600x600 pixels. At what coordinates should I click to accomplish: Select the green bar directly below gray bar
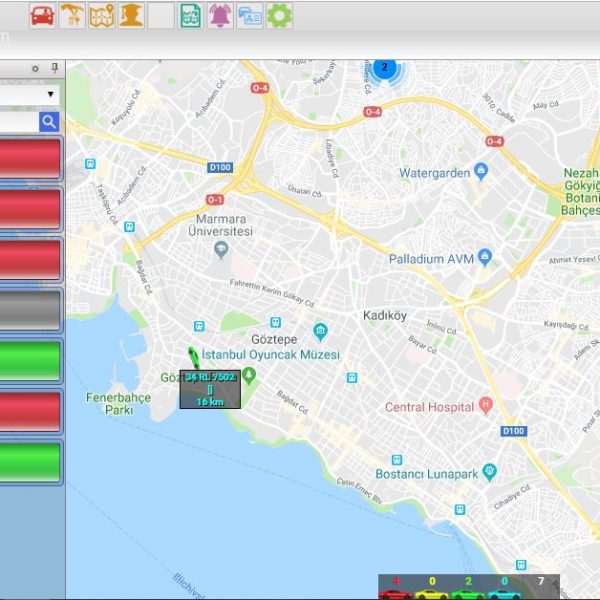pyautogui.click(x=30, y=360)
